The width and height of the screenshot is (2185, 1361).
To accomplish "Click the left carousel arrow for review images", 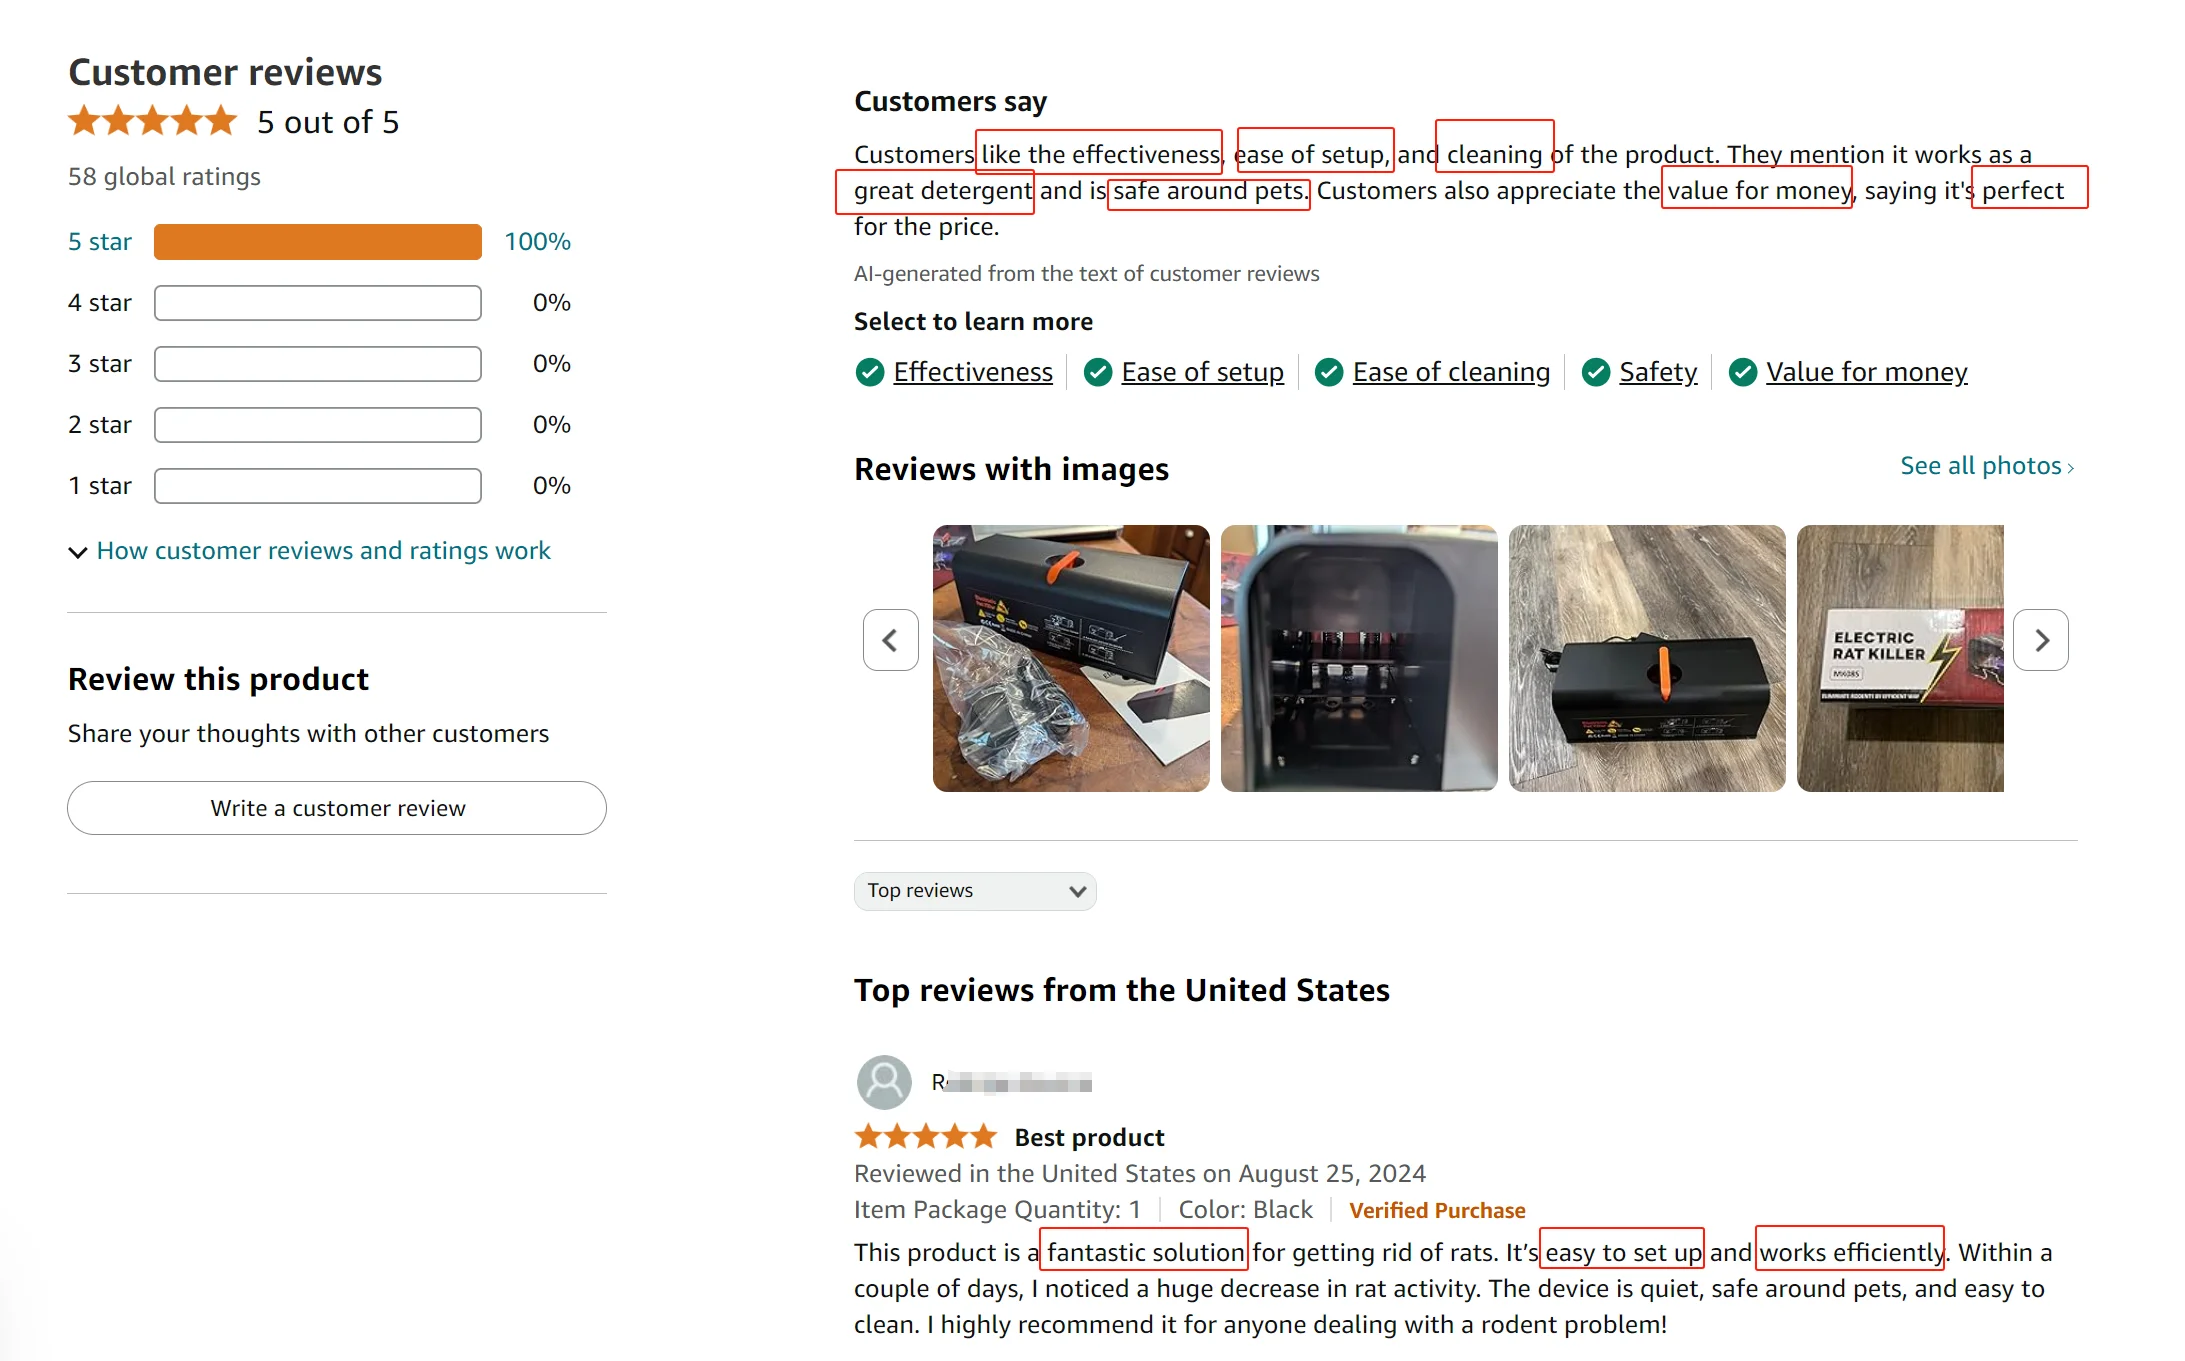I will coord(890,640).
